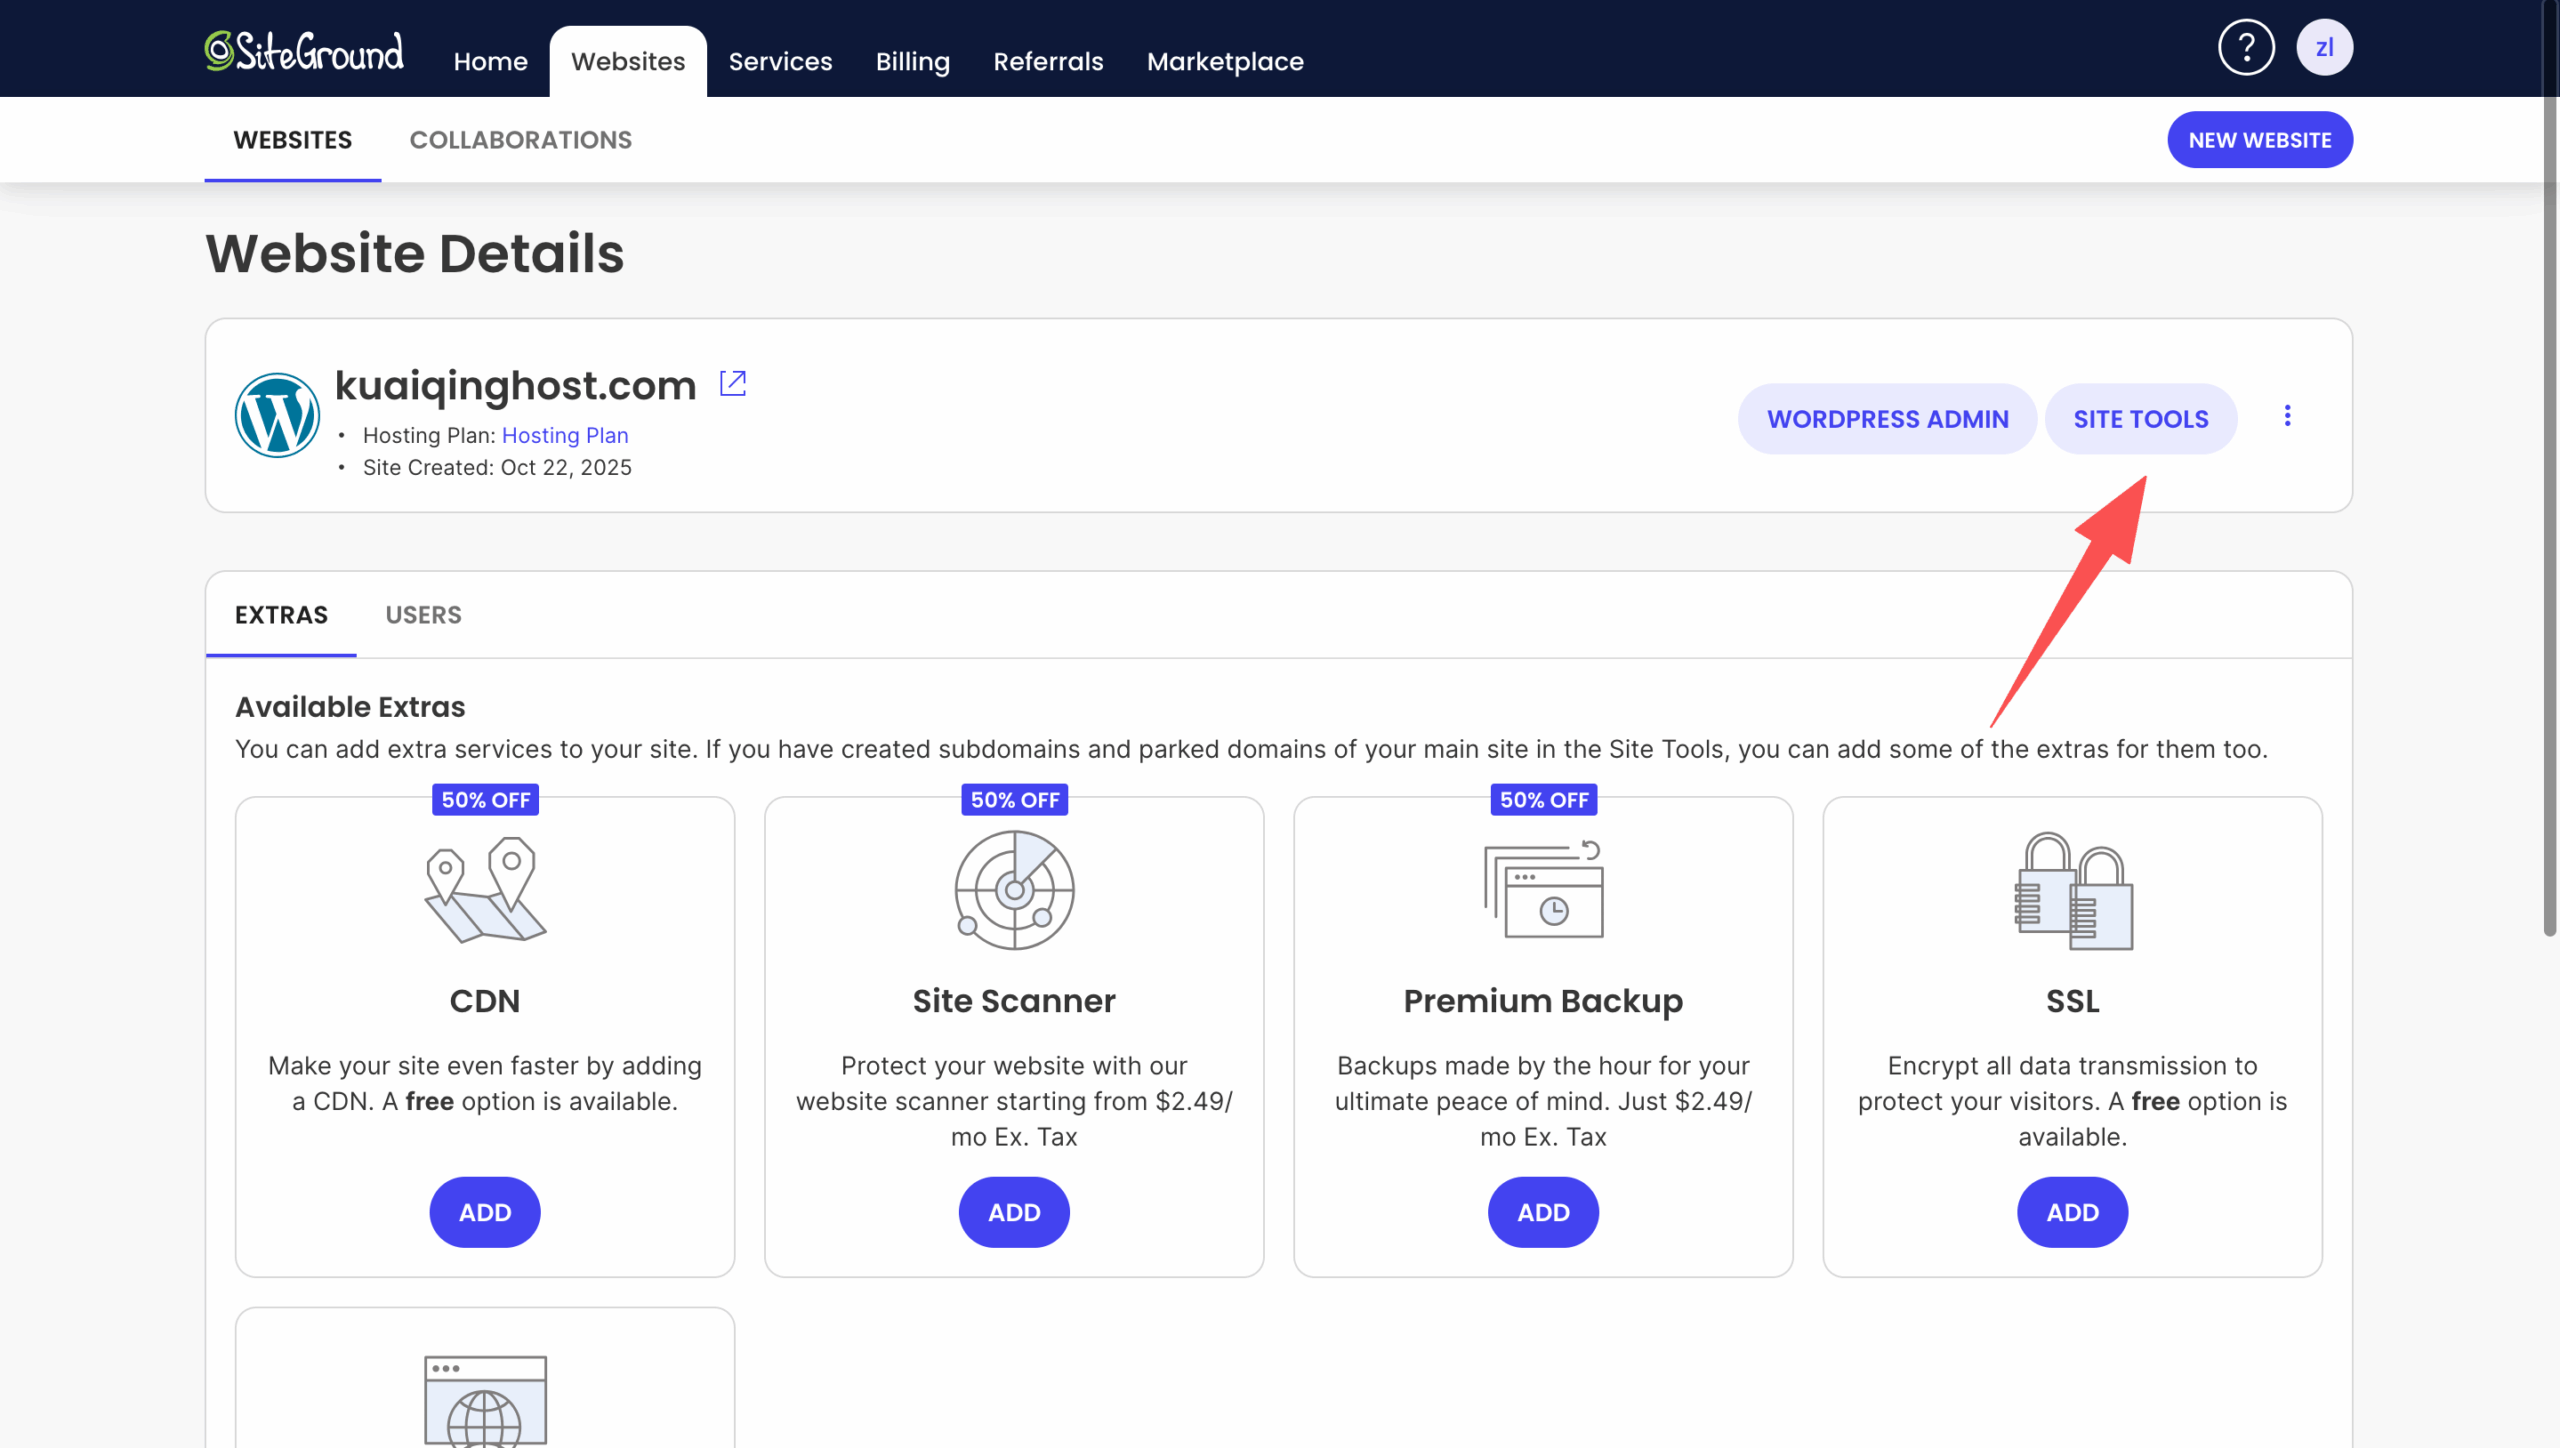Screen dimensions: 2560x1448
Task: Click the SiteGround logo
Action: tap(304, 52)
